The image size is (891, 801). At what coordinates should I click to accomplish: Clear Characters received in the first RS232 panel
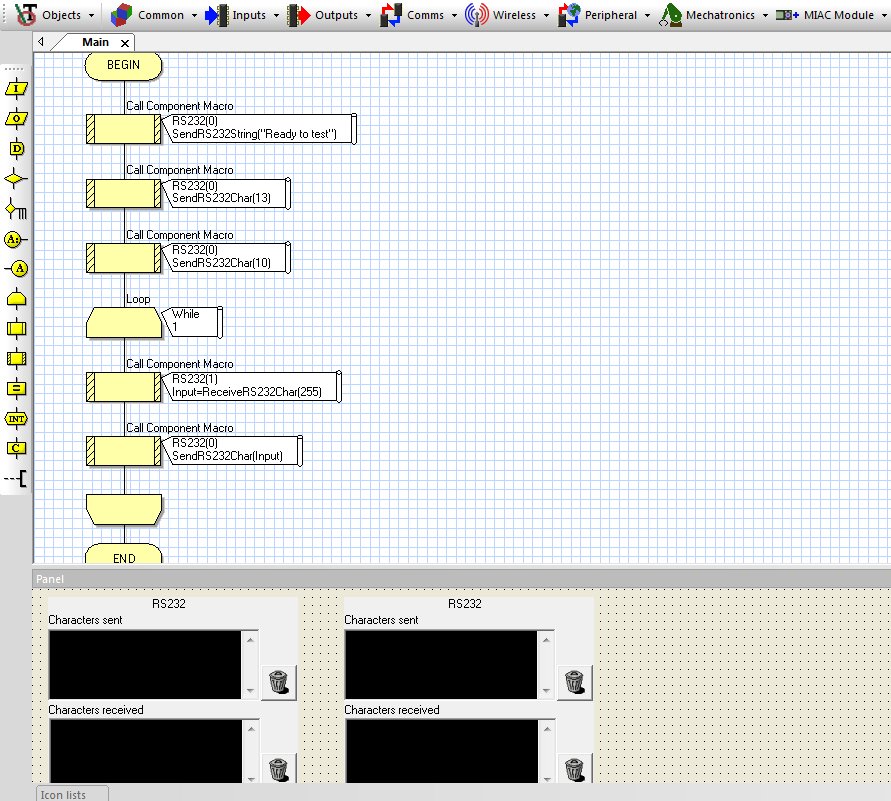pos(278,768)
